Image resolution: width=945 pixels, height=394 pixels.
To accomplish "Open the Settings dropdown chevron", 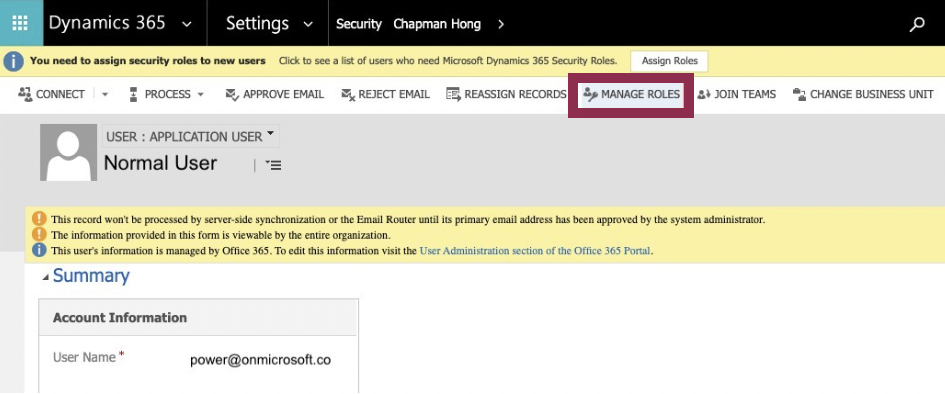I will point(308,25).
